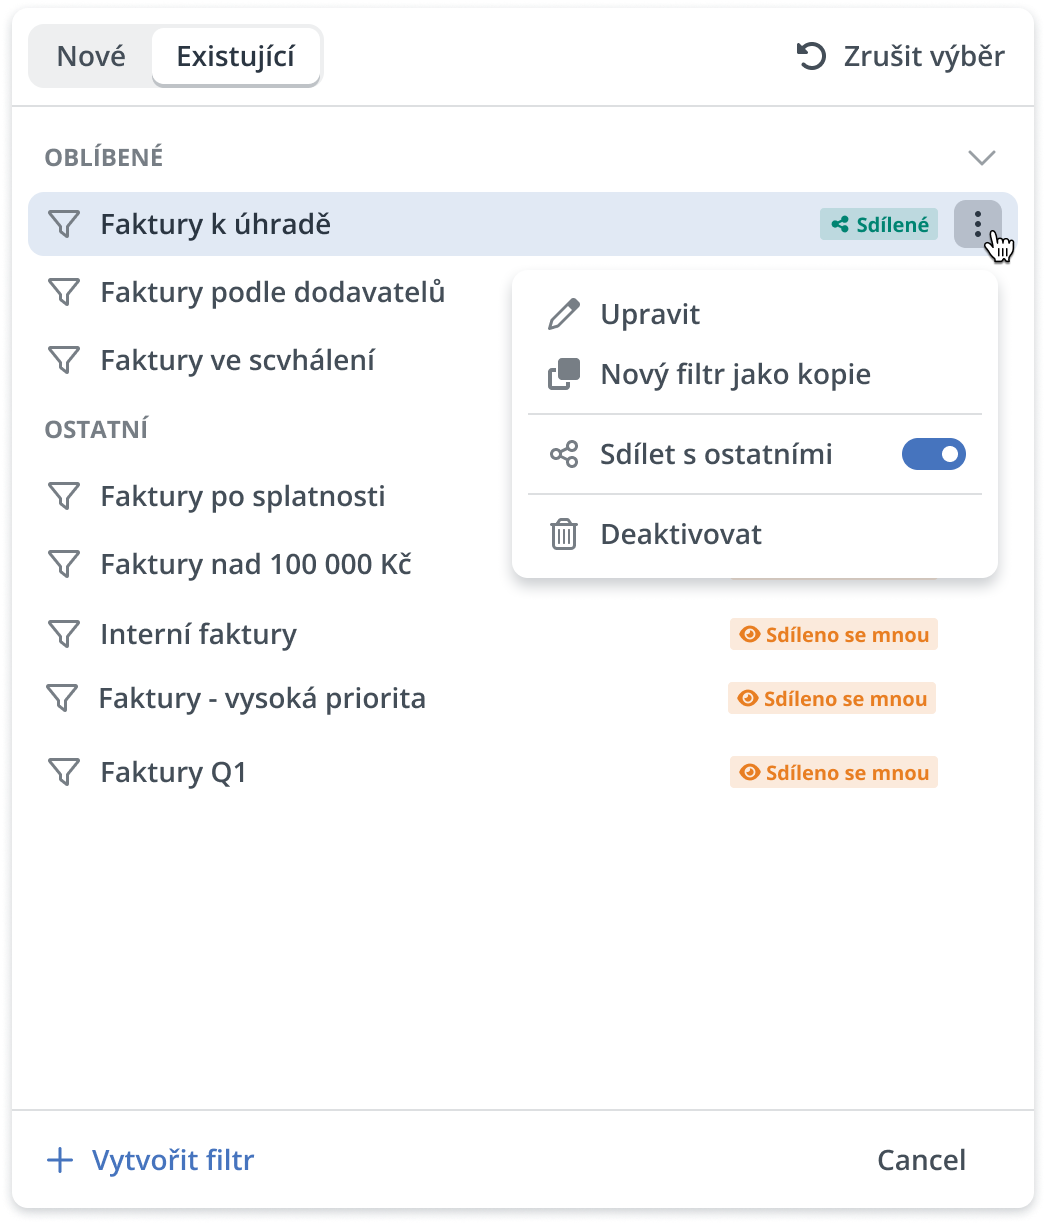Click the share icon beside Sdílet s ostatními
Viewport: 1046px width, 1224px height.
tap(564, 455)
